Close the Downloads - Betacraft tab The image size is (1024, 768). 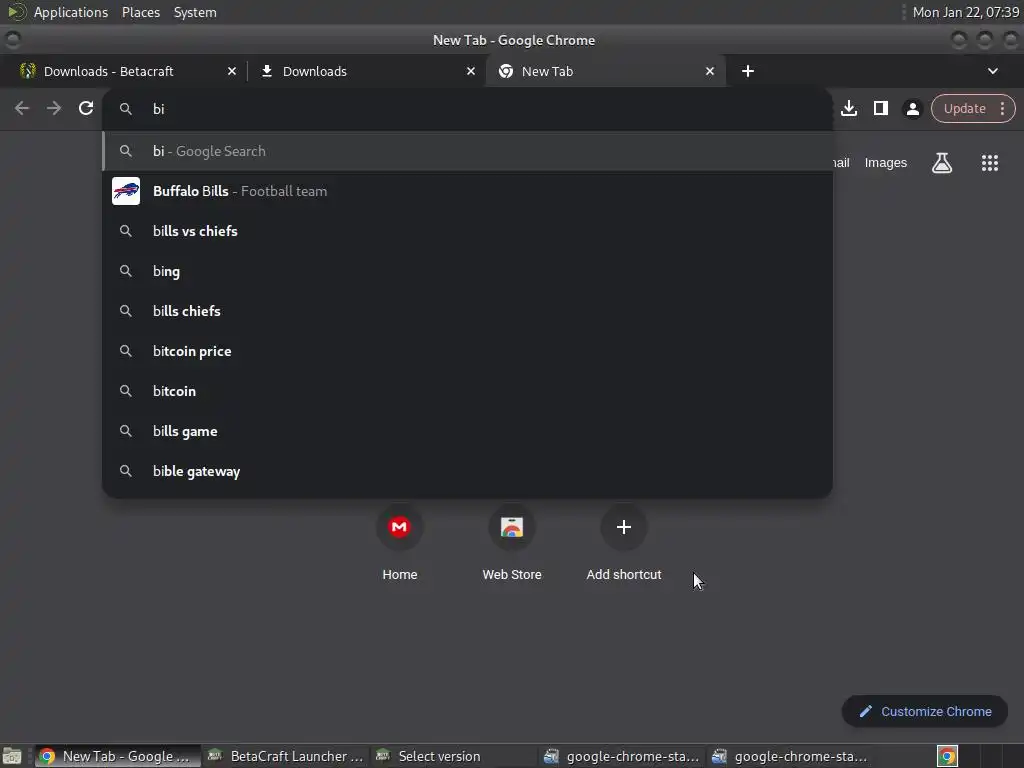click(x=232, y=71)
